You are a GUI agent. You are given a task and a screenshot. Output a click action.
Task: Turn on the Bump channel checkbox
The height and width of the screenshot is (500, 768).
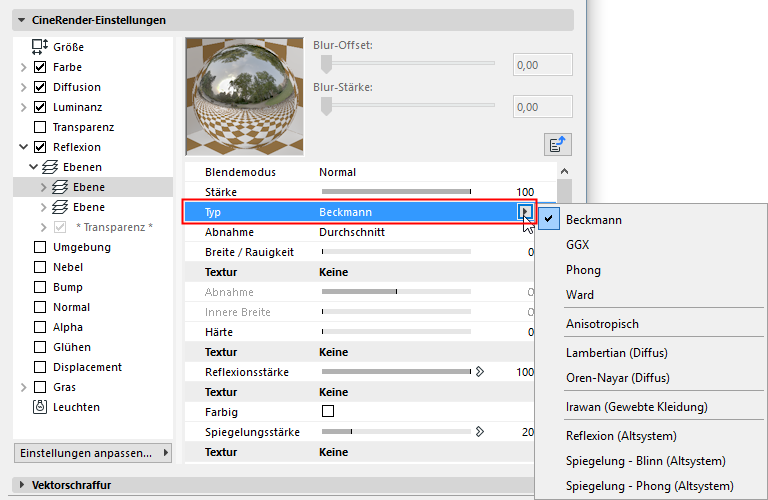40,287
